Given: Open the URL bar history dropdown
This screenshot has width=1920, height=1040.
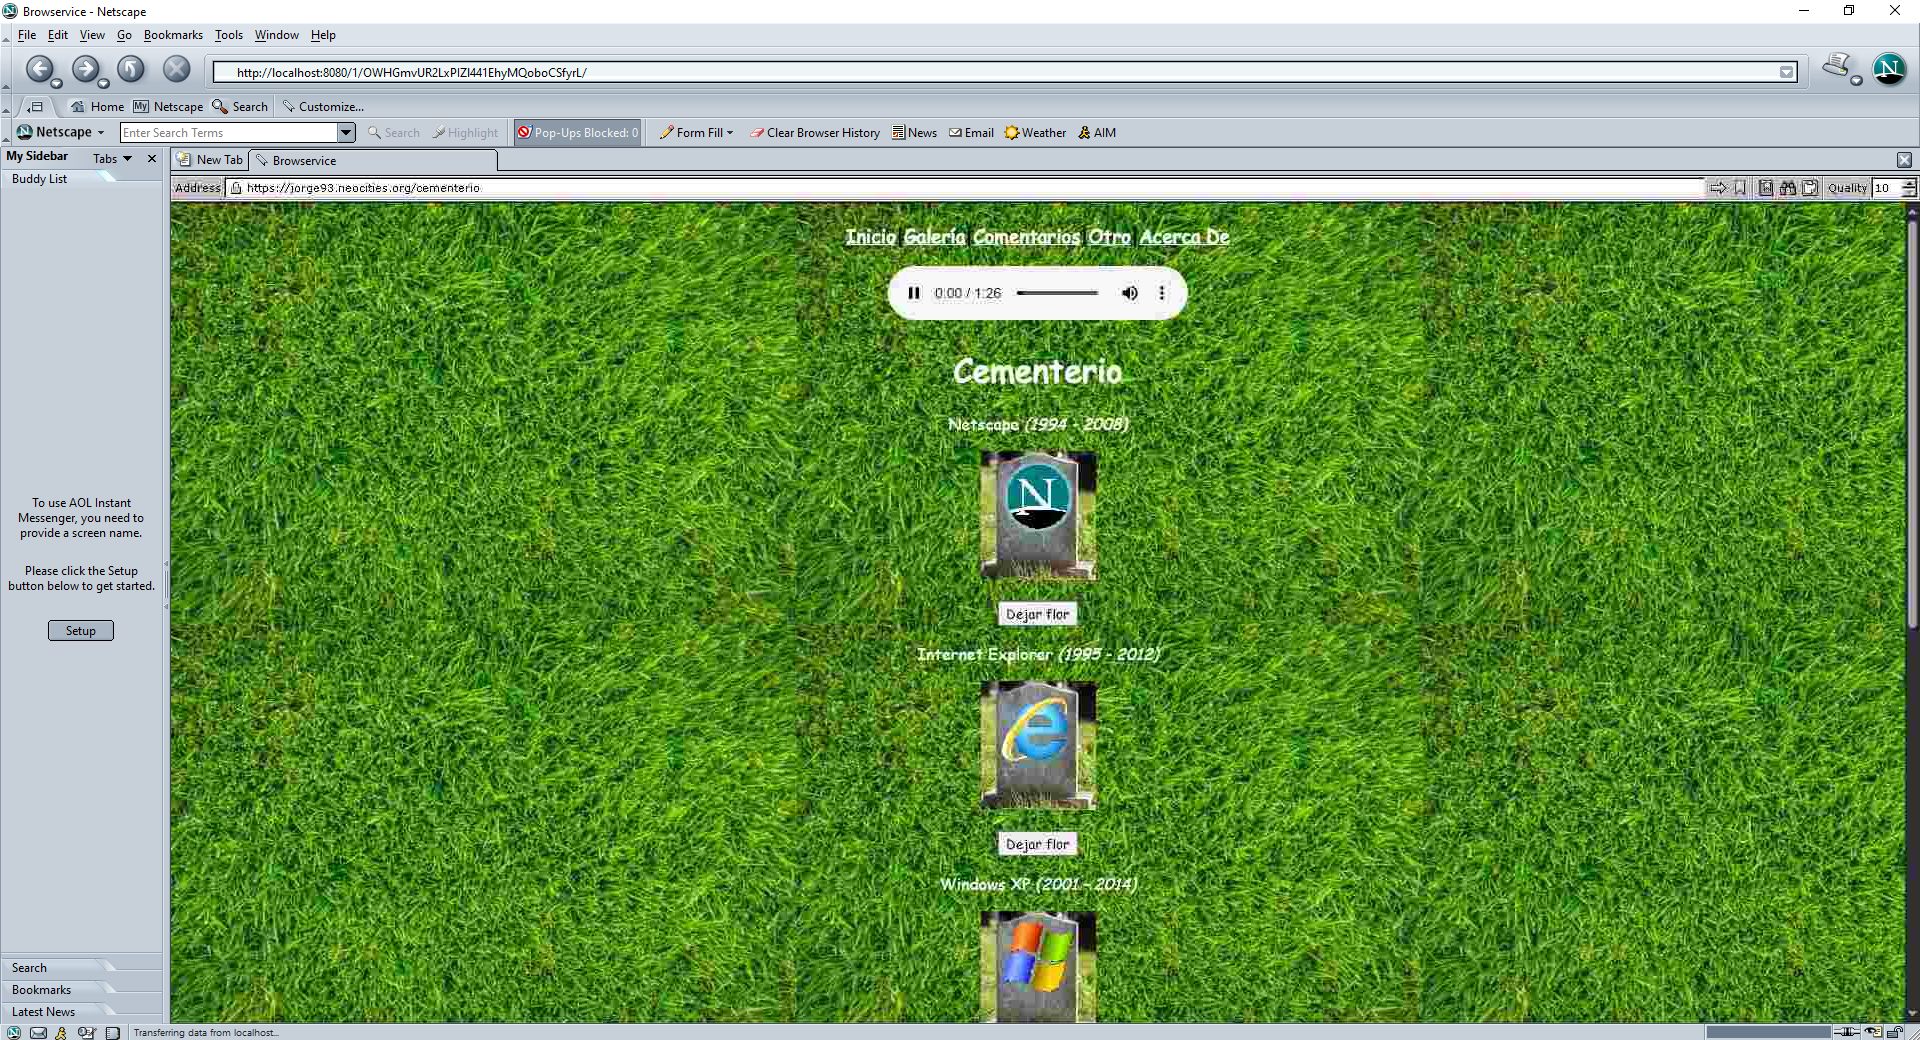Looking at the screenshot, I should (1786, 72).
